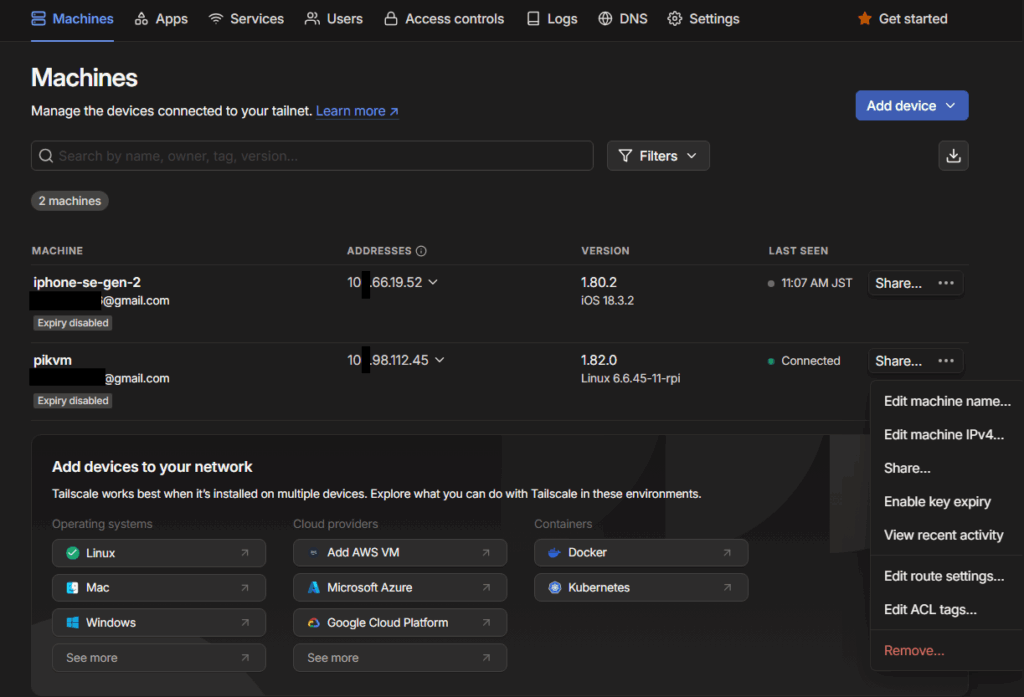Click See more under Cloud providers
1024x697 pixels.
tap(400, 658)
